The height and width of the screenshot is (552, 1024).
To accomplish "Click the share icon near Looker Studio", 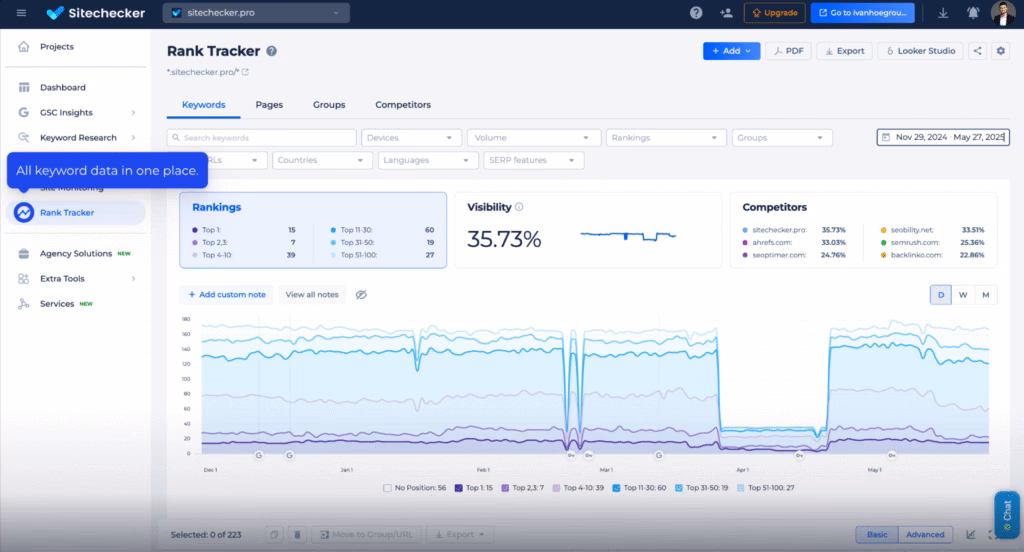I will (x=977, y=51).
